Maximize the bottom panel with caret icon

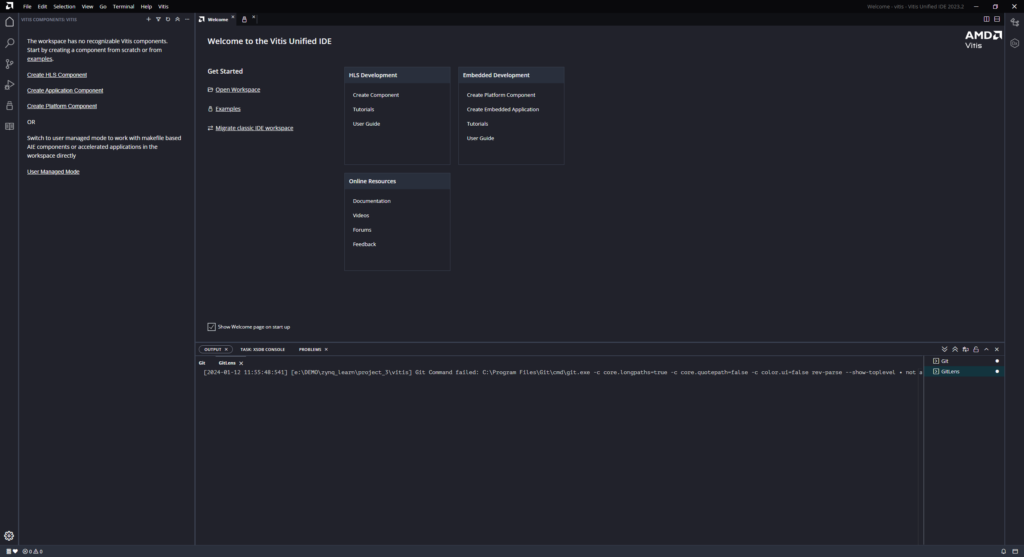coord(986,349)
